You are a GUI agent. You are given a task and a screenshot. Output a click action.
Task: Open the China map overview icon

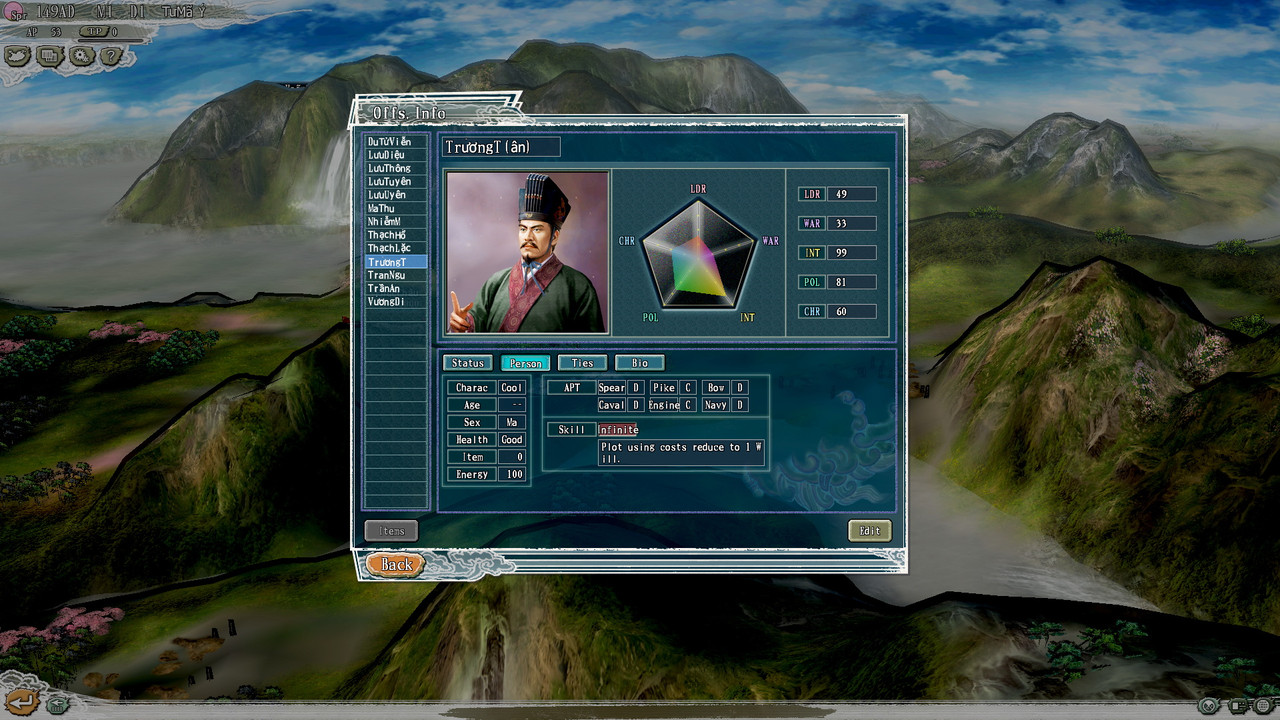tap(17, 56)
